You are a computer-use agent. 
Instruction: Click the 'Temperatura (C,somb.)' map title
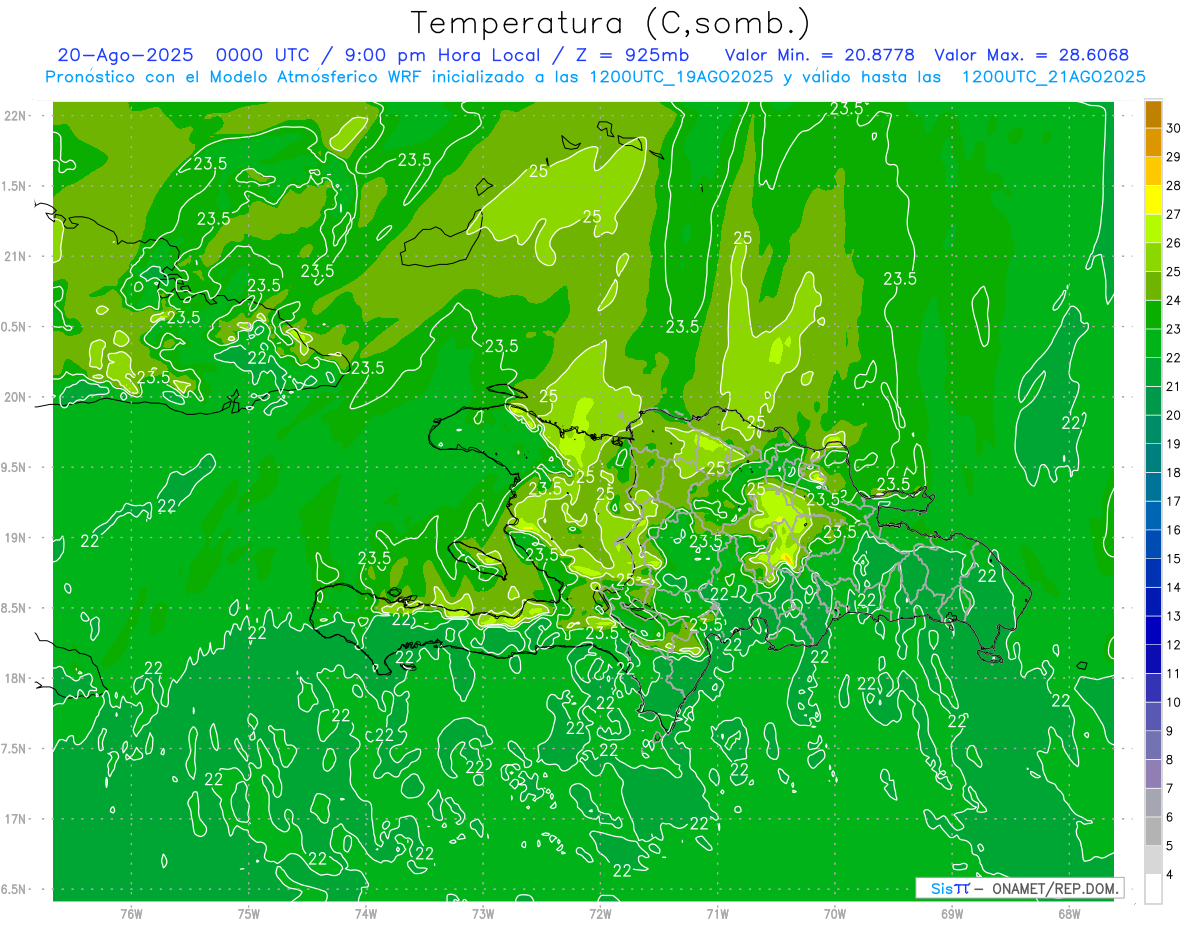pyautogui.click(x=611, y=23)
